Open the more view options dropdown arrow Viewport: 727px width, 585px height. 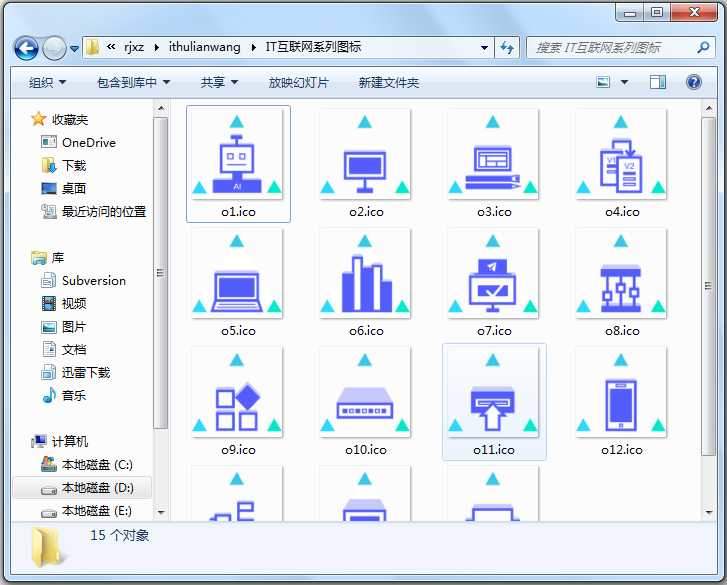pyautogui.click(x=624, y=83)
